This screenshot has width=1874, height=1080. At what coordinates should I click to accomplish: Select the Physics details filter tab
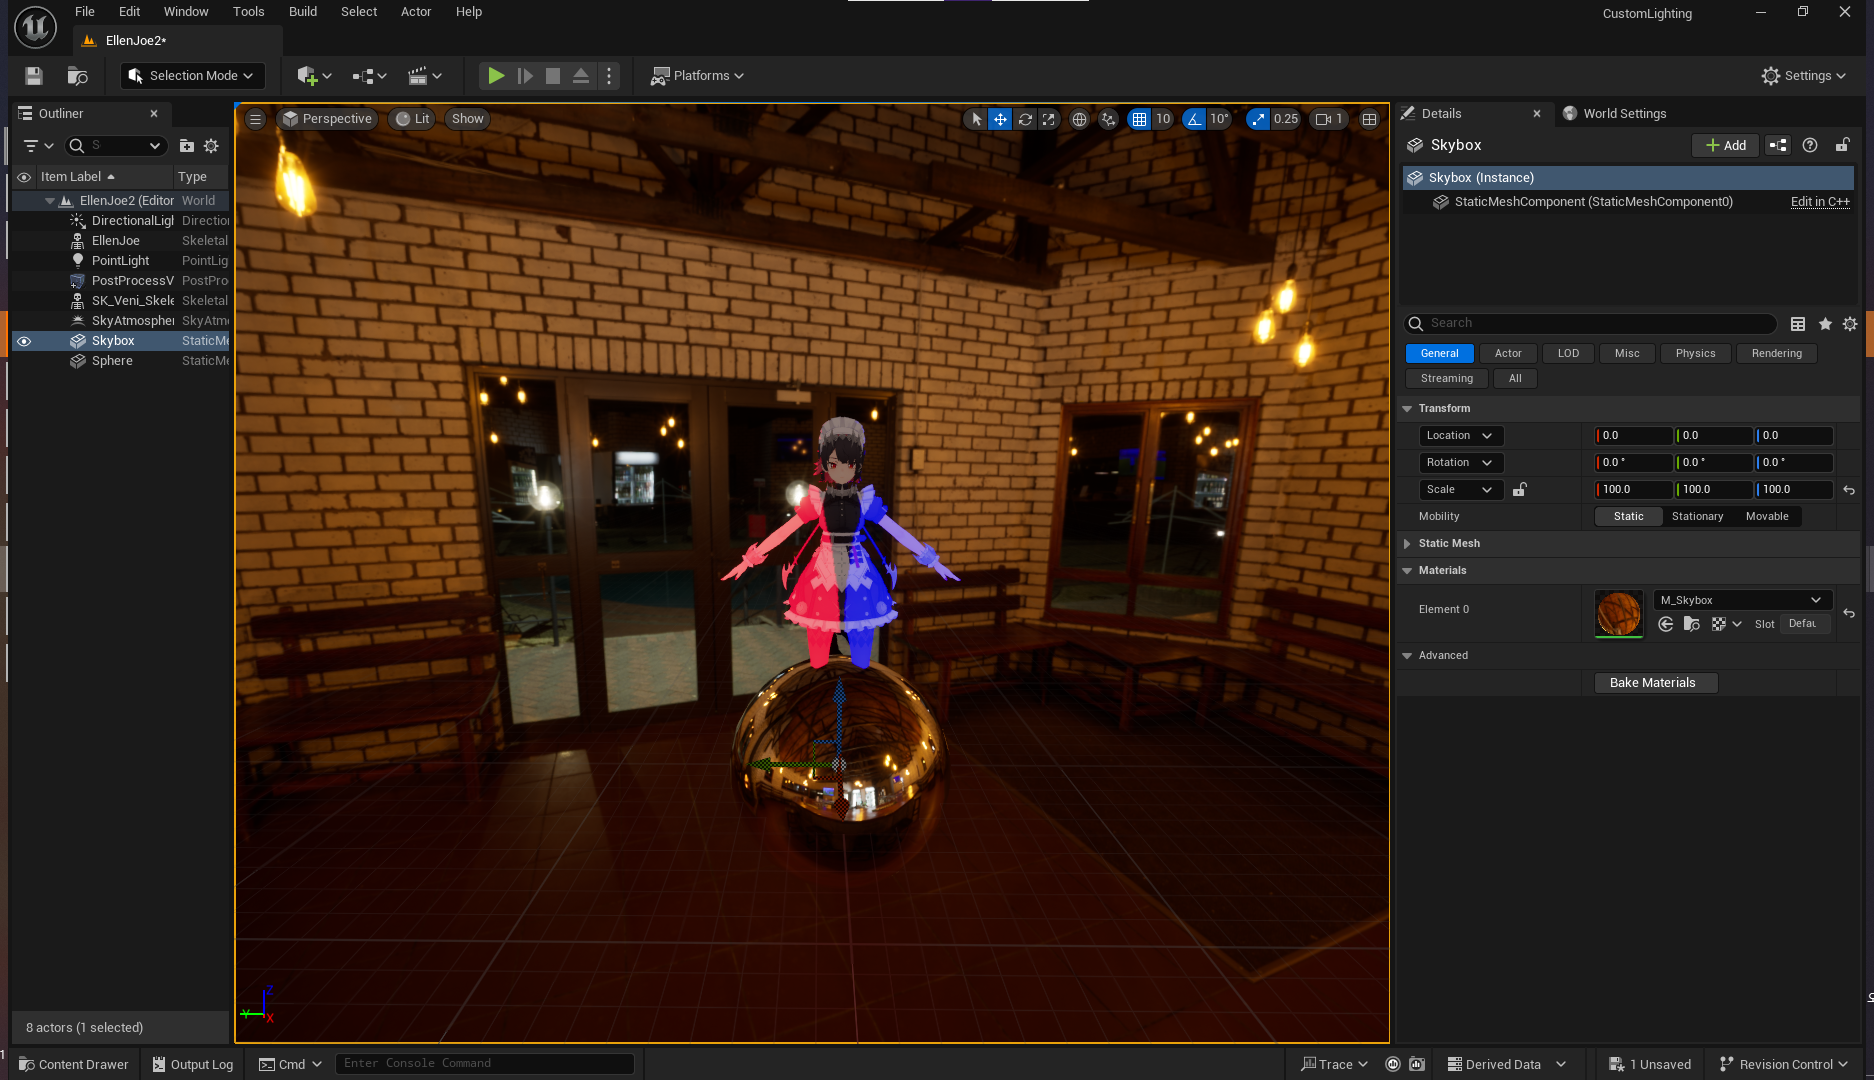coord(1696,353)
